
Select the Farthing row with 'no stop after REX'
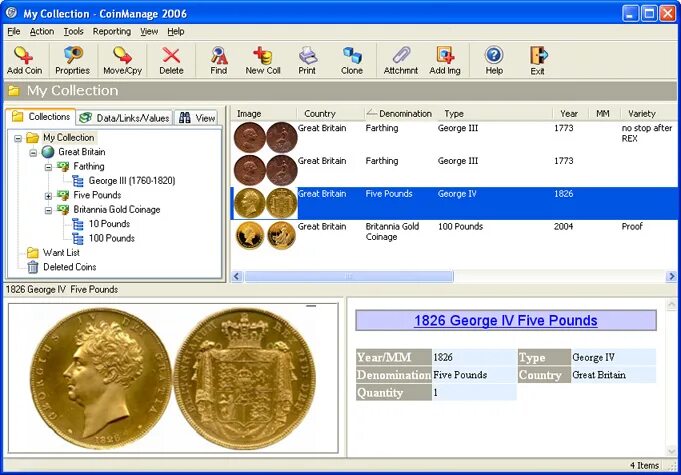454,138
